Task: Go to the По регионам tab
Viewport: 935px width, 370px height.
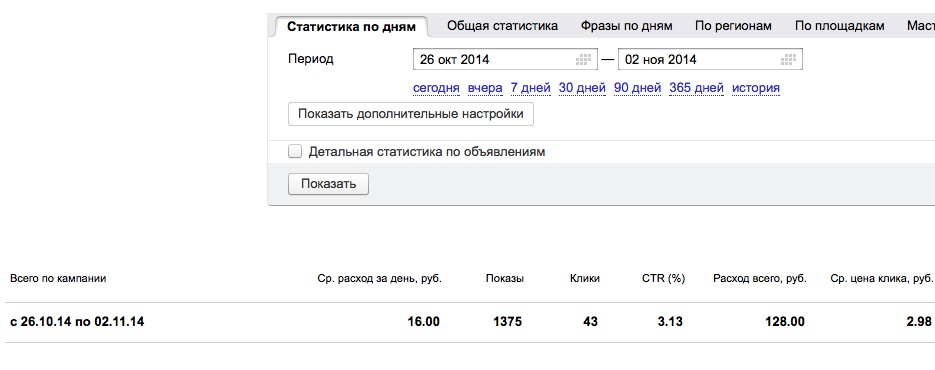Action: (x=733, y=26)
